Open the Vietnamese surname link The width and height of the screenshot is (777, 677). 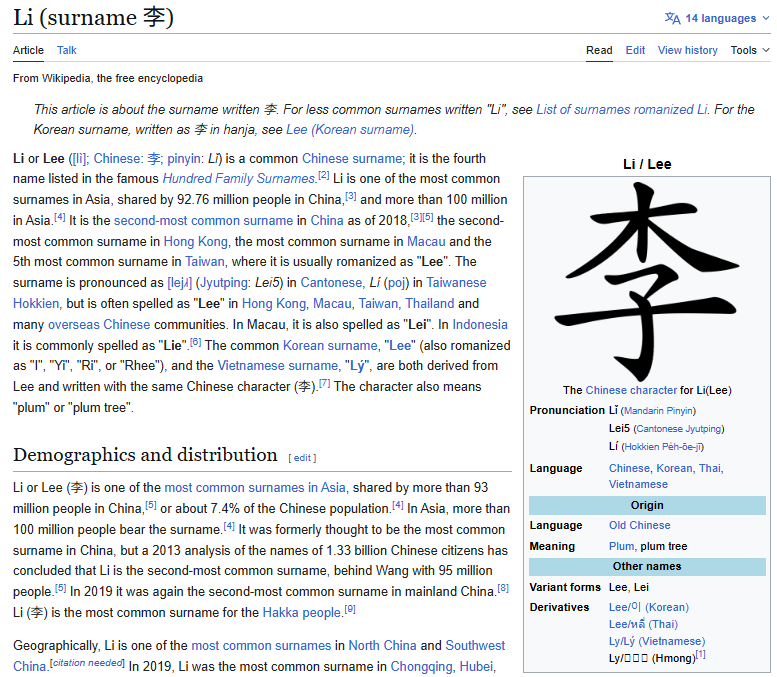[278, 366]
